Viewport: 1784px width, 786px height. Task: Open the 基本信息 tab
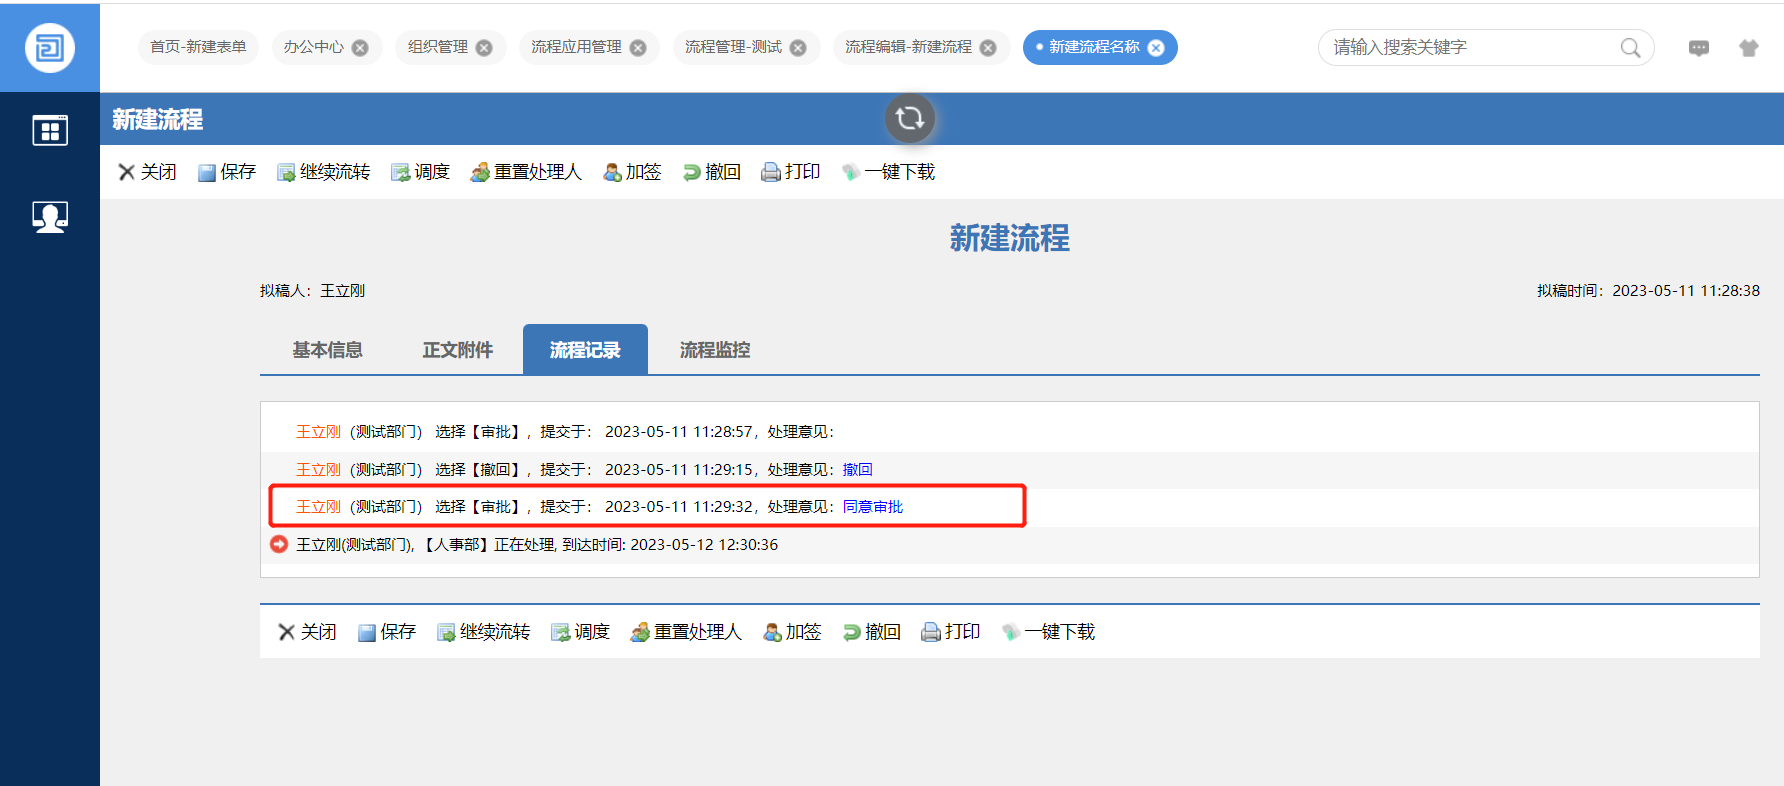tap(327, 350)
